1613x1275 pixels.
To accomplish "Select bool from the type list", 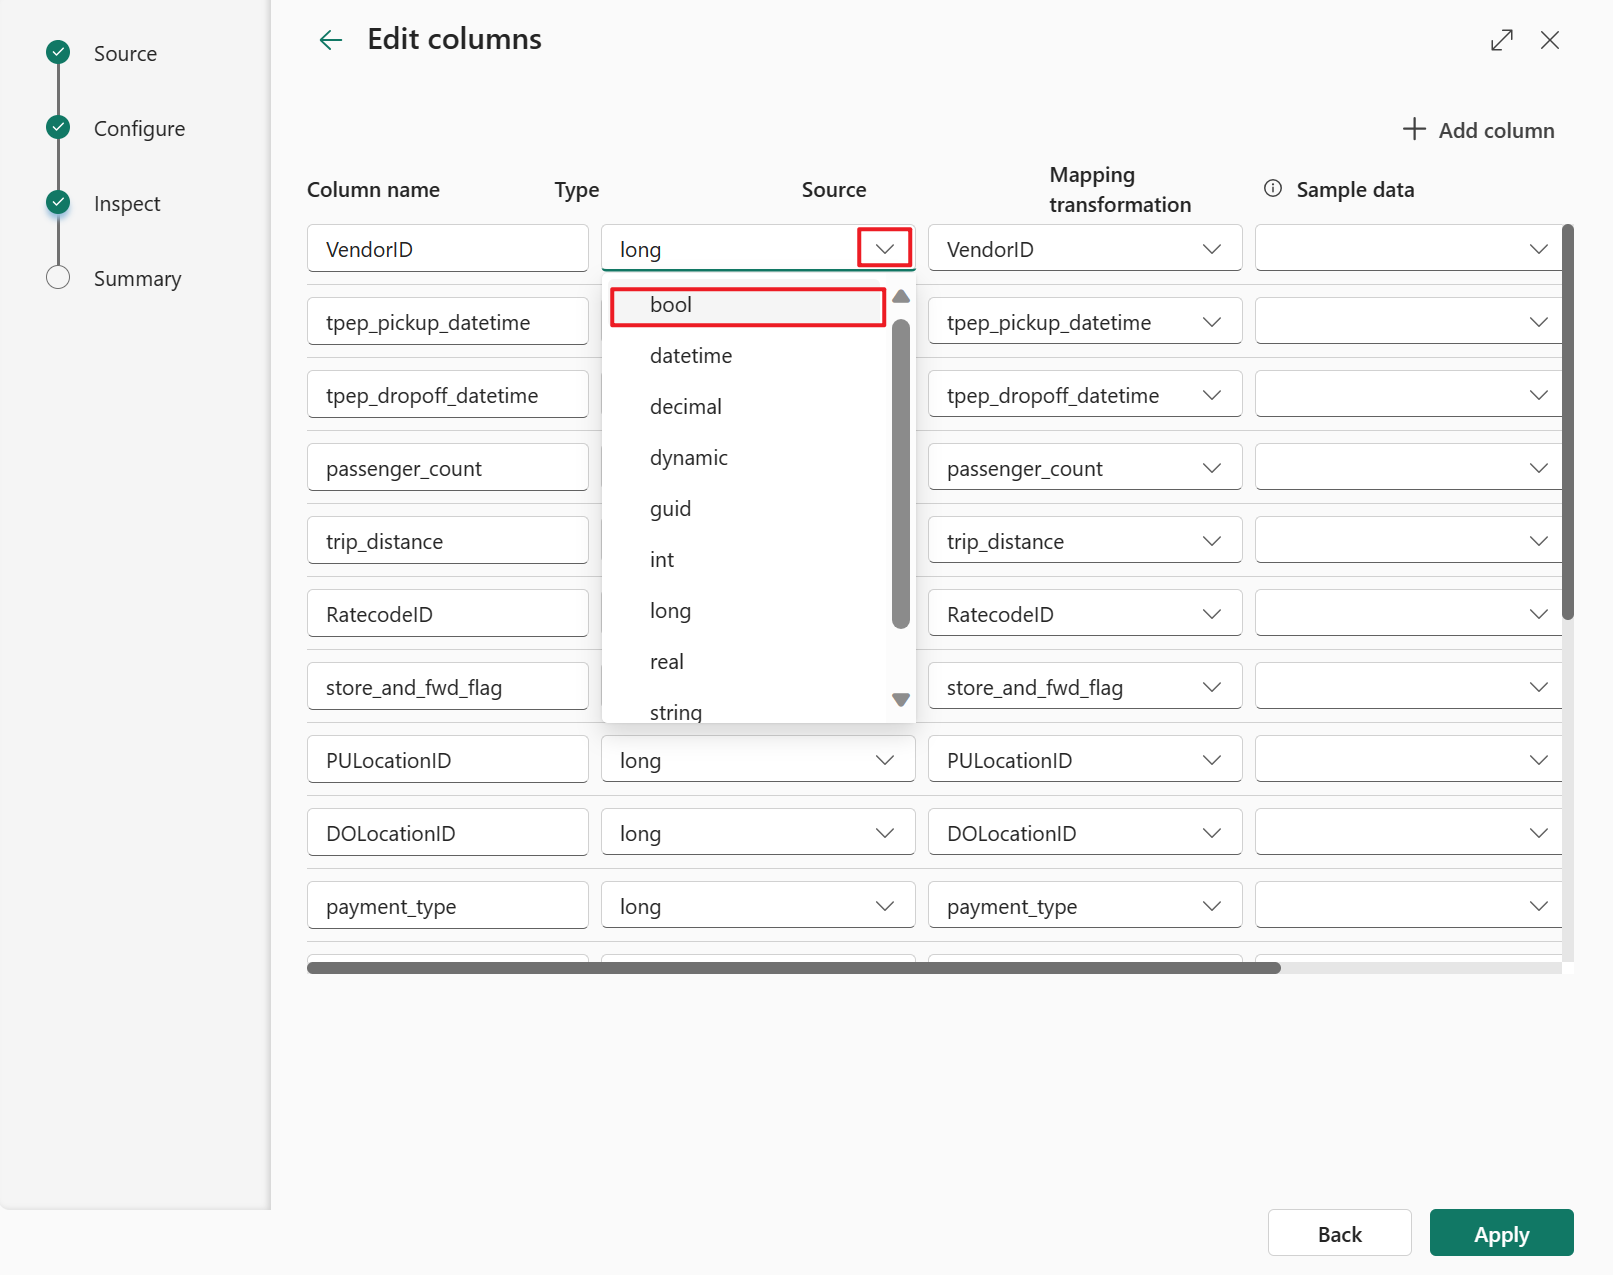I will coord(748,306).
